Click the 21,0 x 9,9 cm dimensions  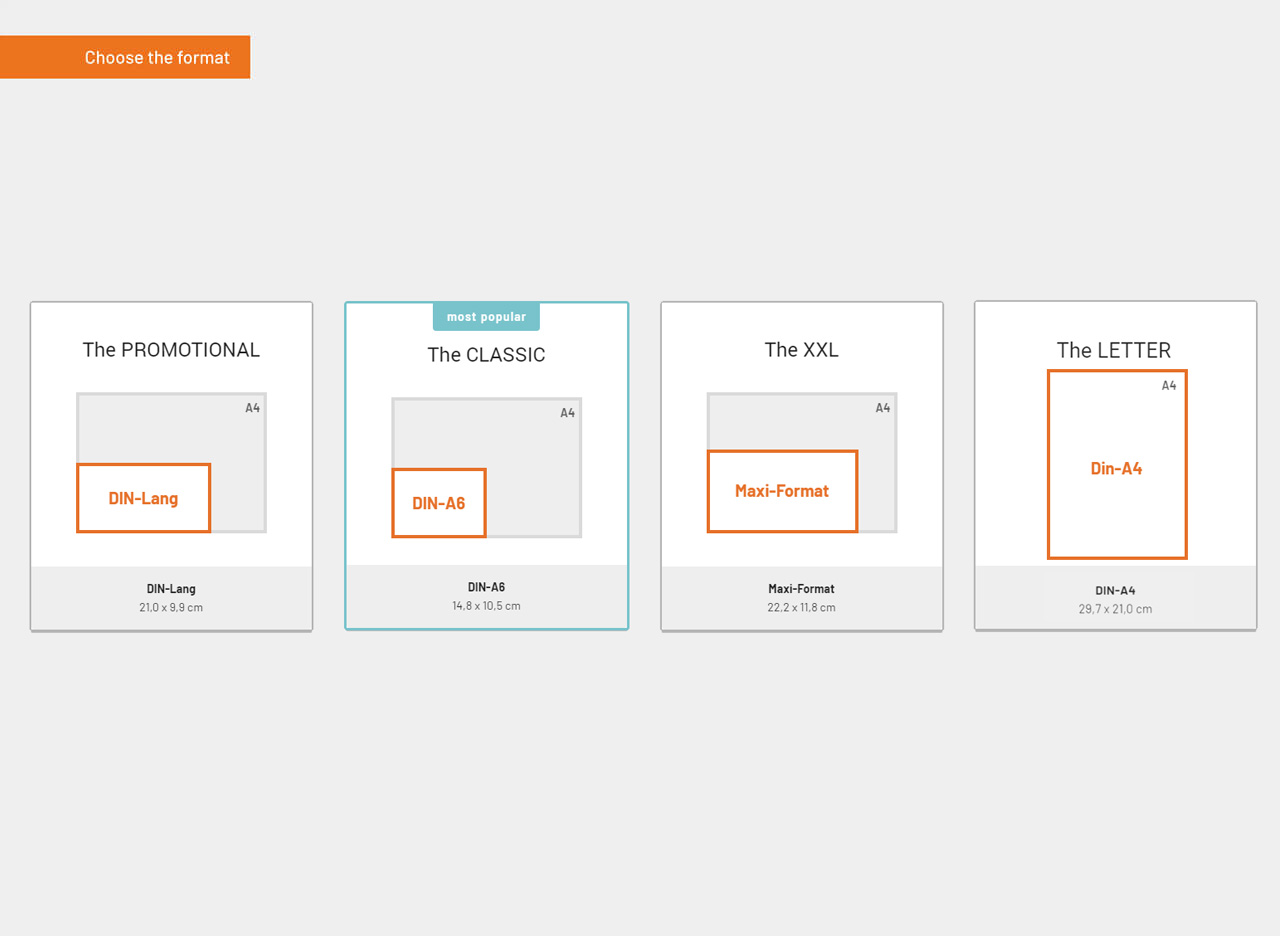171,607
